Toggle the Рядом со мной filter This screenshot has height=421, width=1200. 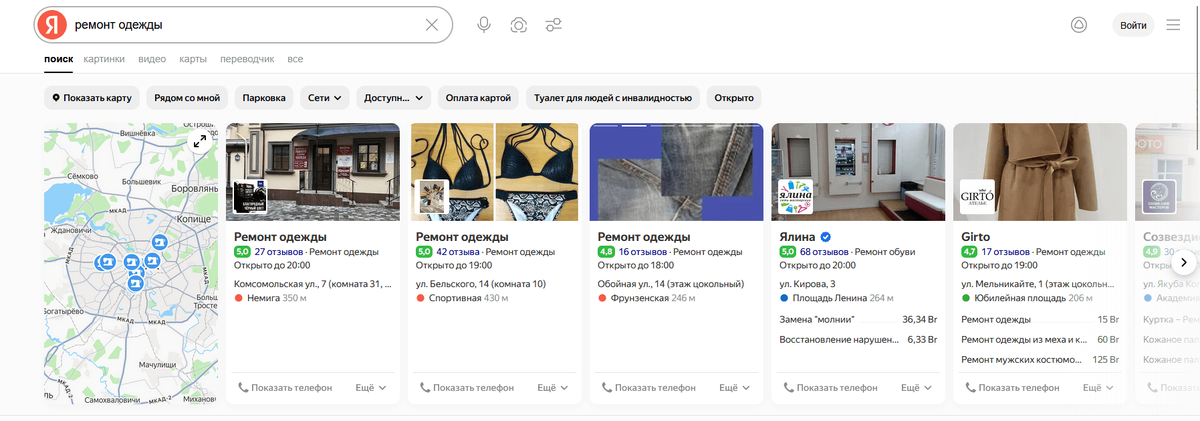click(x=187, y=98)
